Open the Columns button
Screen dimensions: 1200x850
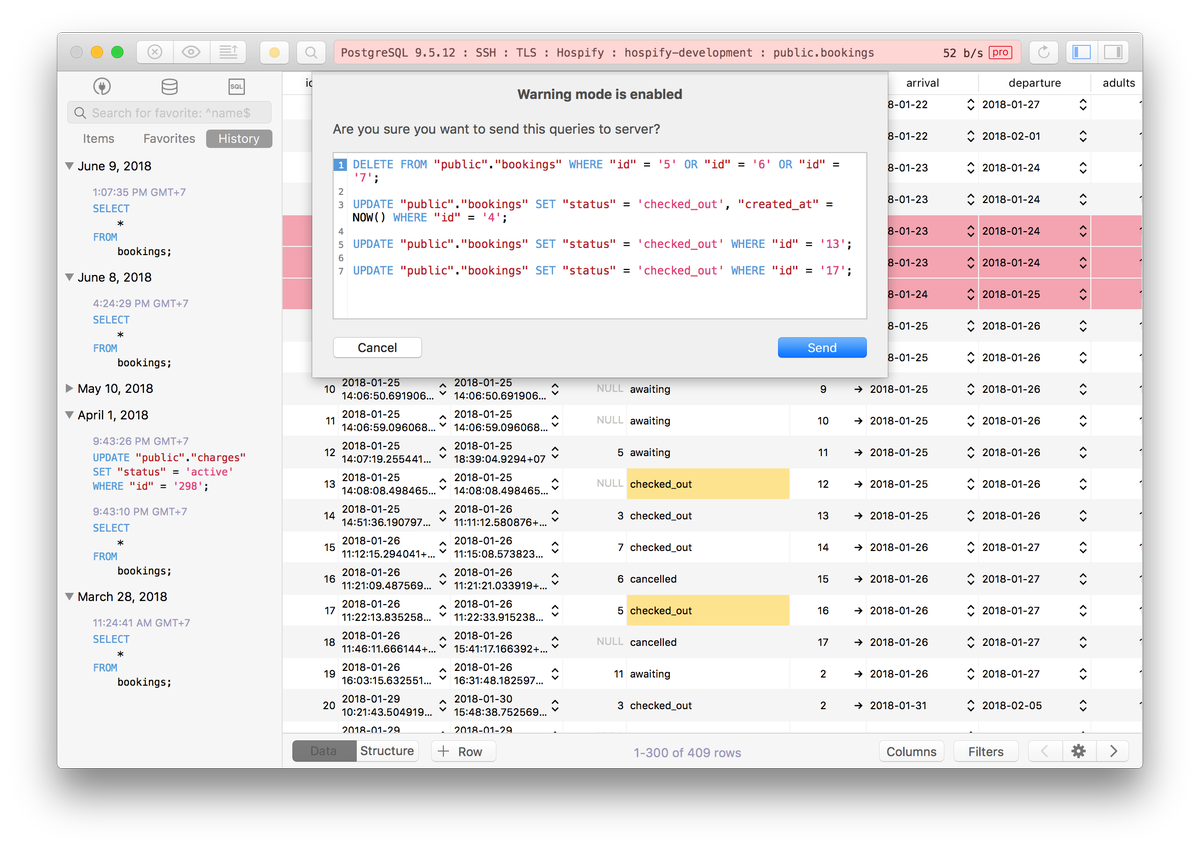point(911,751)
